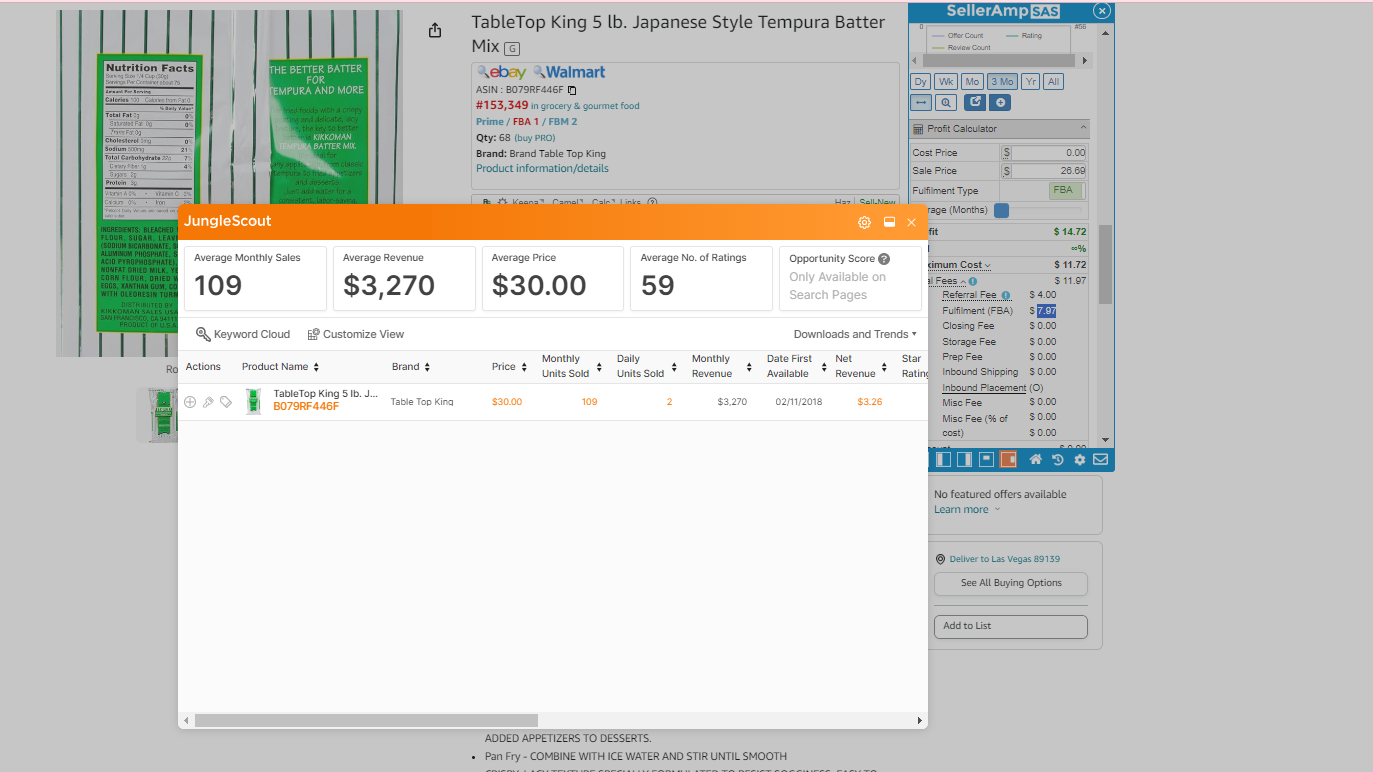Open Product information/details link

pos(542,169)
